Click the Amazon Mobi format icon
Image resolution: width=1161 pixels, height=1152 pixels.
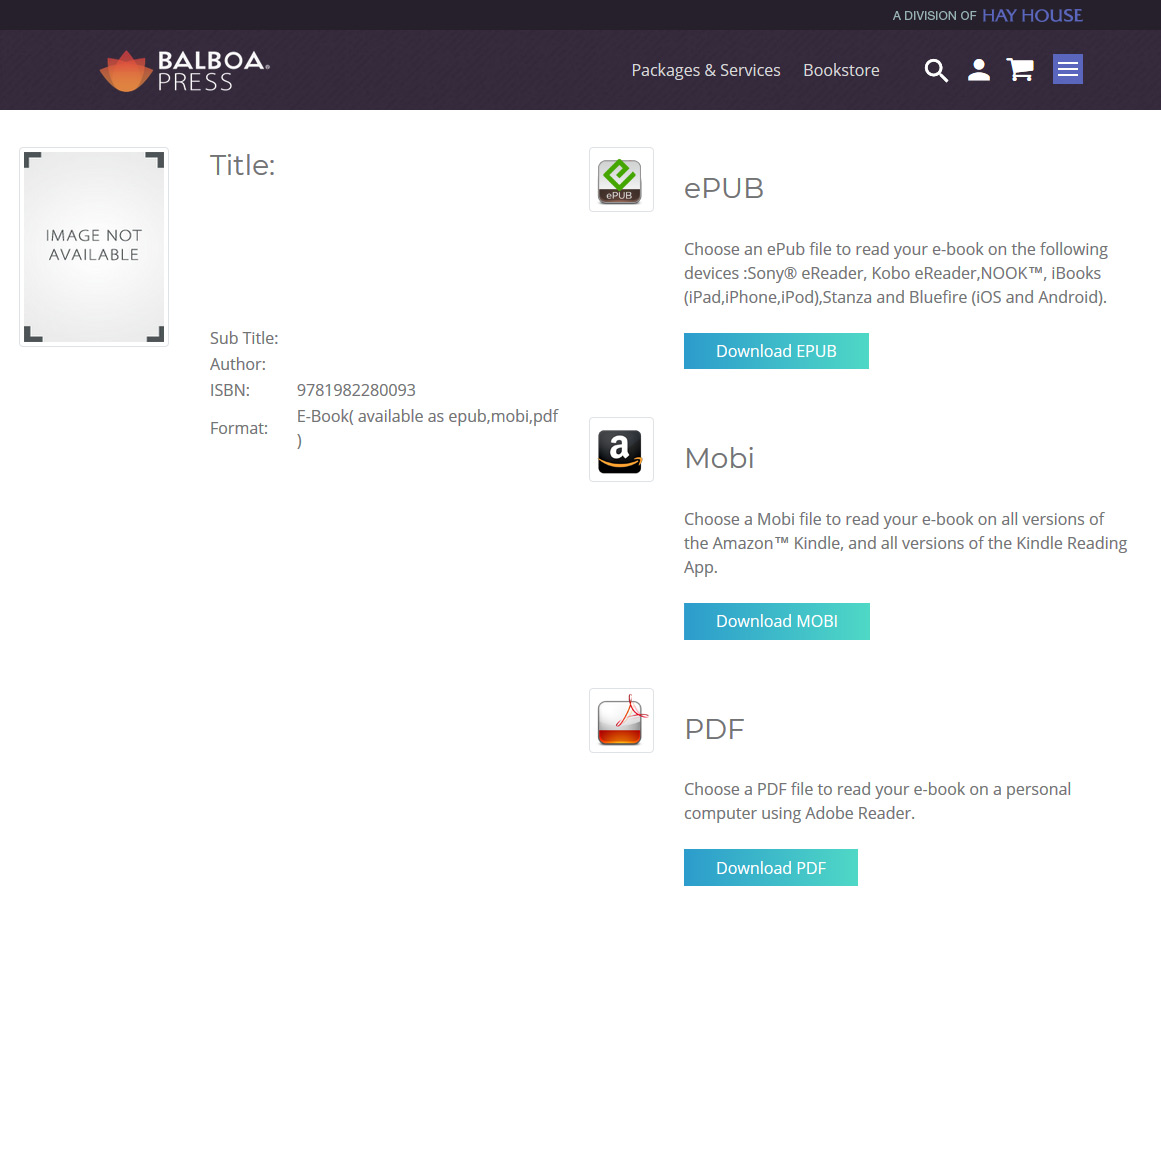tap(621, 450)
